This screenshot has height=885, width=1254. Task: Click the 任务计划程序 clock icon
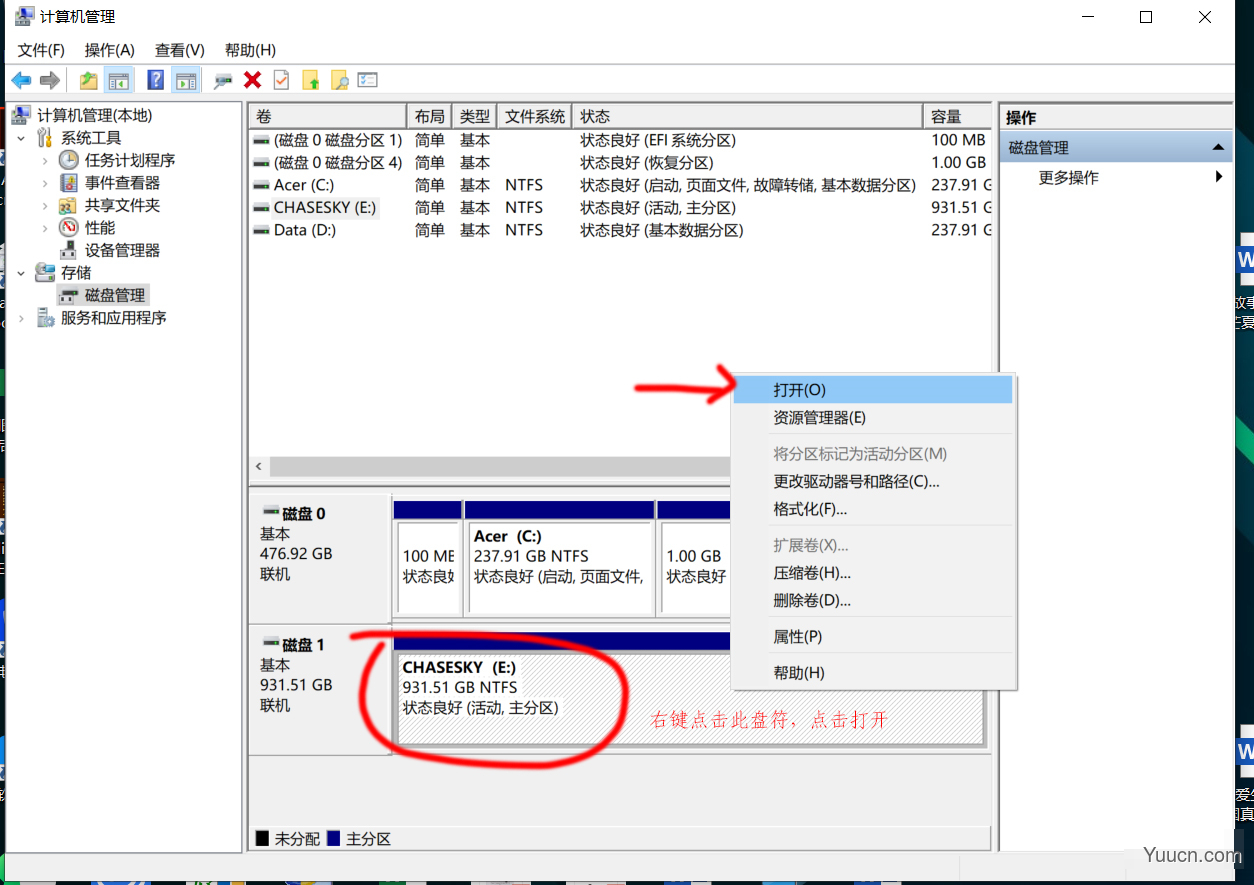[68, 160]
